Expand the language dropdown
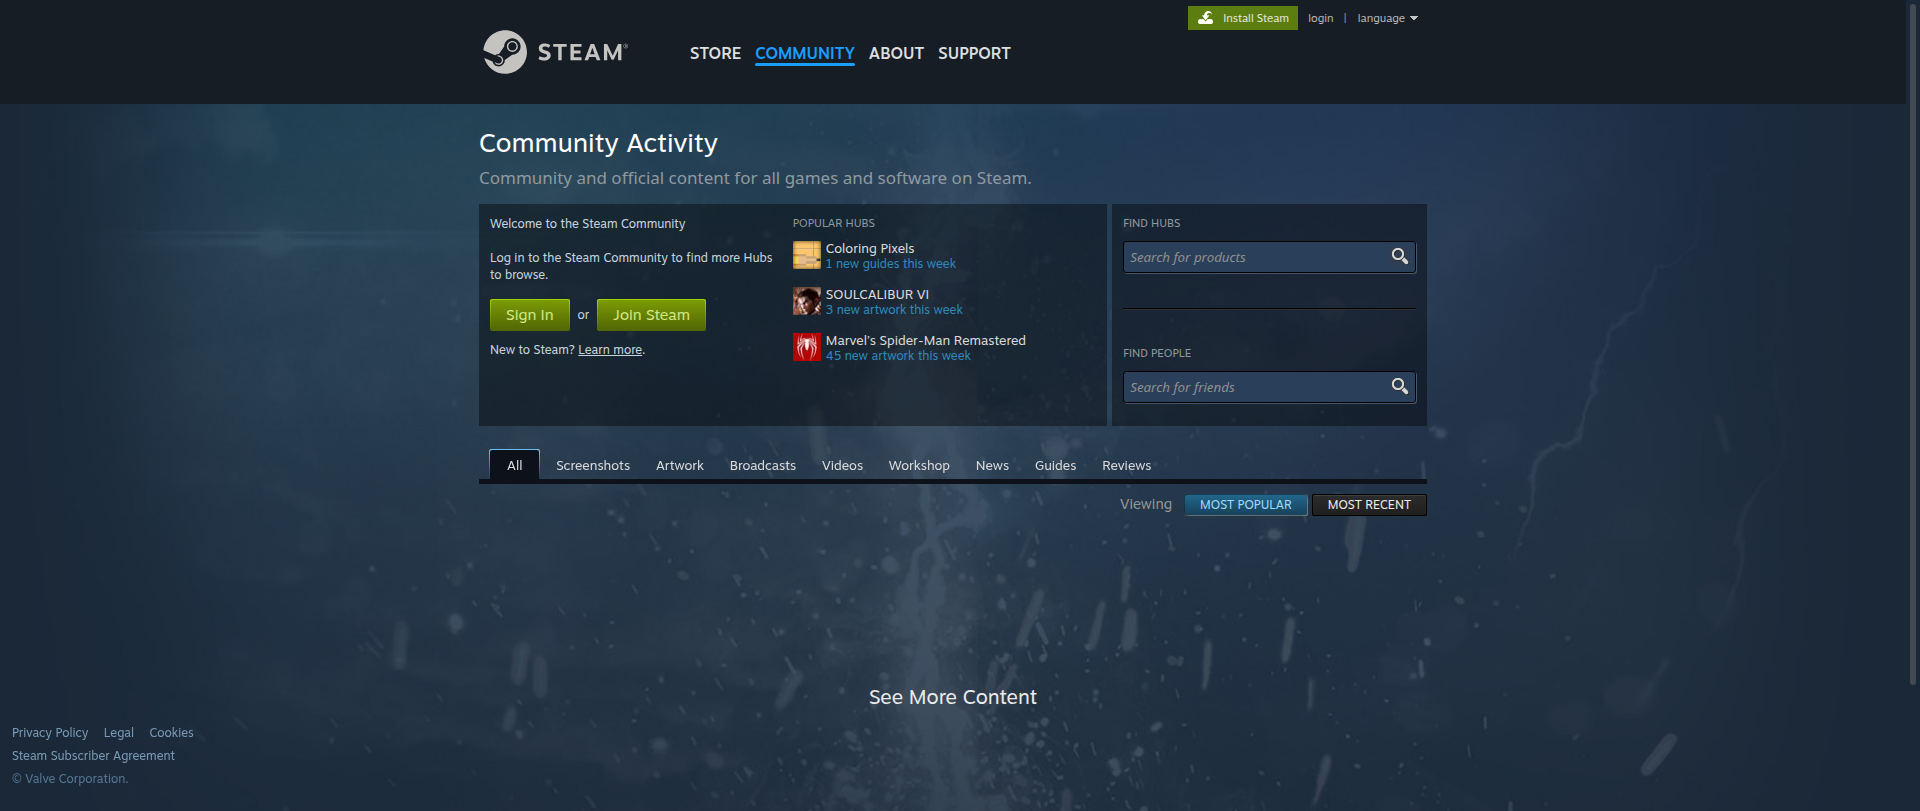The height and width of the screenshot is (811, 1920). point(1386,18)
